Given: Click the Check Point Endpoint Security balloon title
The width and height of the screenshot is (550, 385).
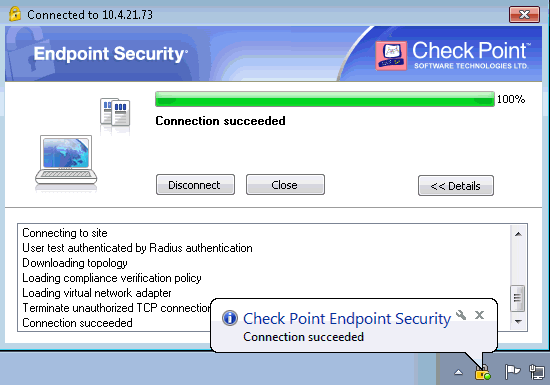Looking at the screenshot, I should [x=347, y=318].
